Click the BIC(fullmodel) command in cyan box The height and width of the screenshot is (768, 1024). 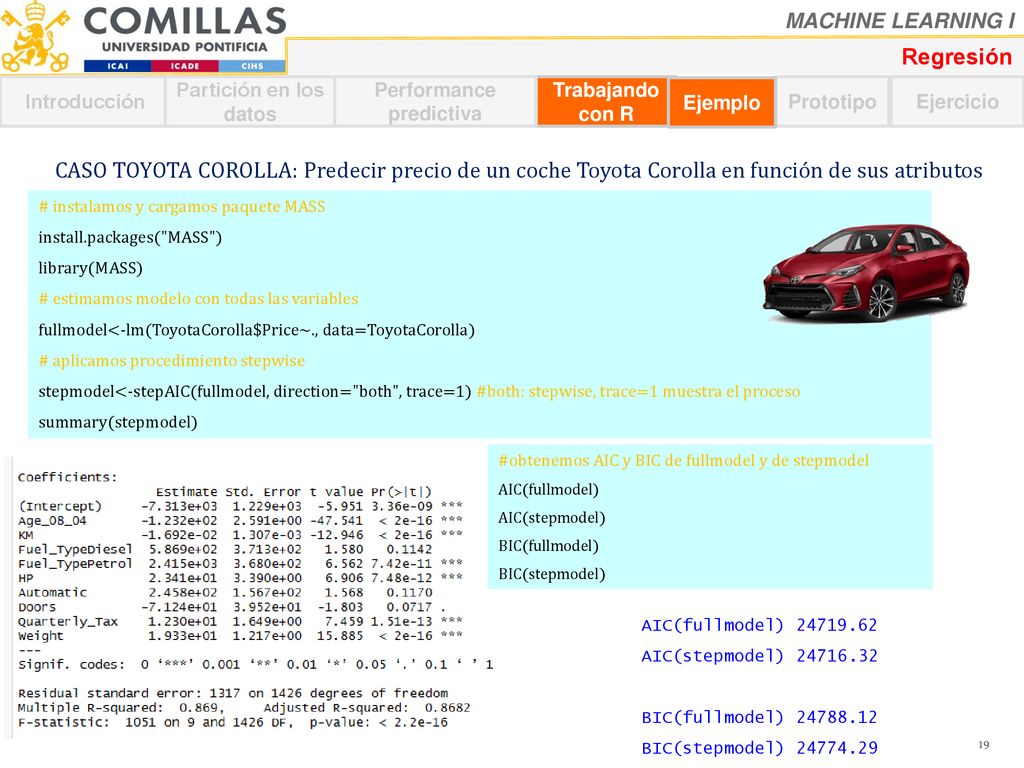549,545
